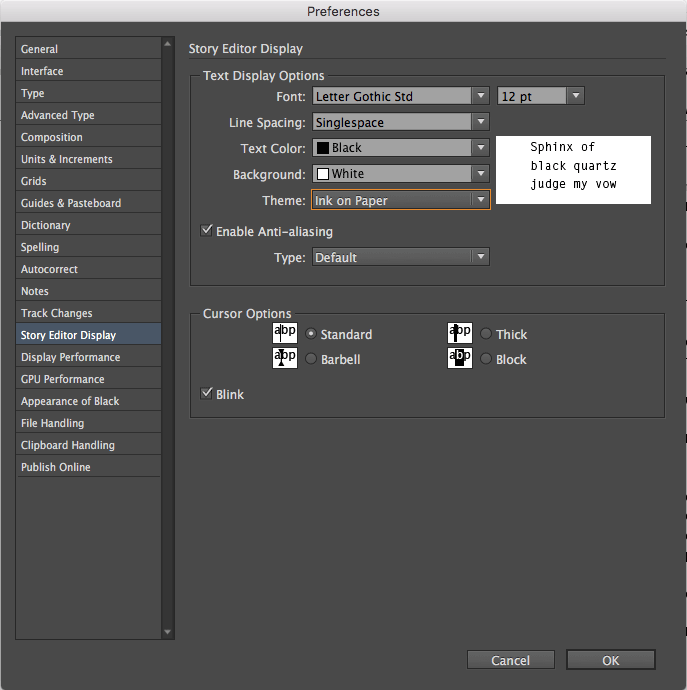
Task: Click the Sphinx of black quartz preview
Action: (x=573, y=170)
